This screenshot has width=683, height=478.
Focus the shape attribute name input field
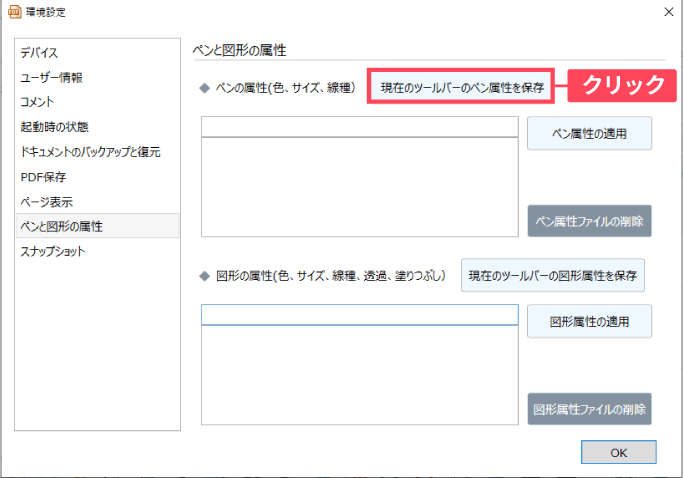(359, 315)
